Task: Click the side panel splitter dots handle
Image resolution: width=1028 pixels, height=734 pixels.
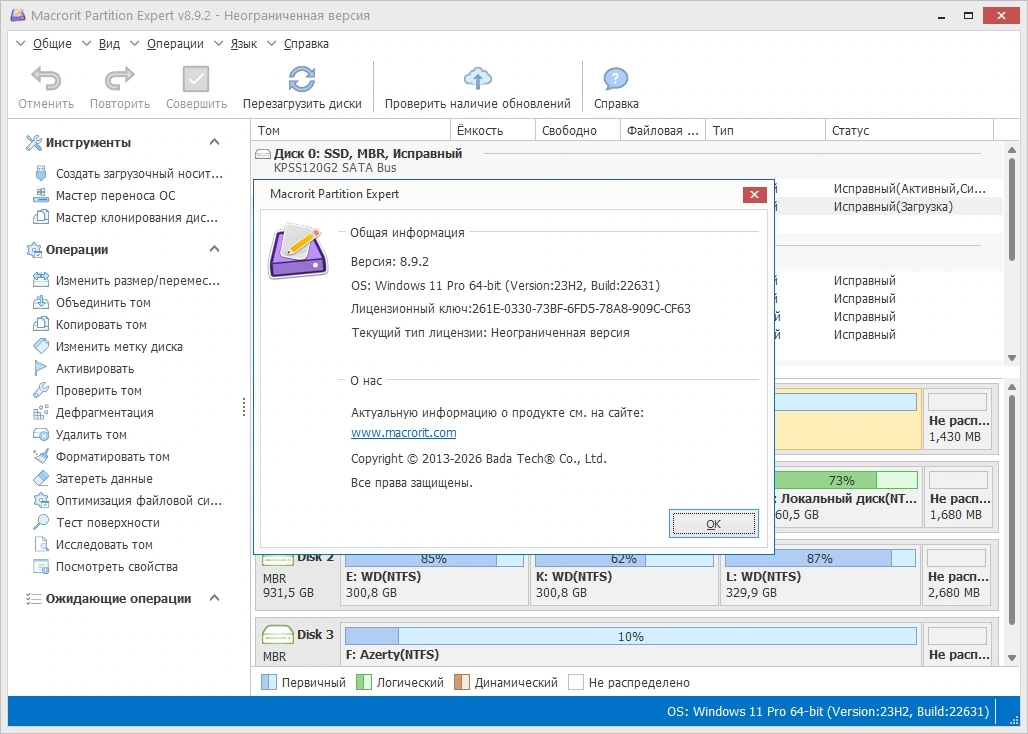Action: click(x=244, y=407)
